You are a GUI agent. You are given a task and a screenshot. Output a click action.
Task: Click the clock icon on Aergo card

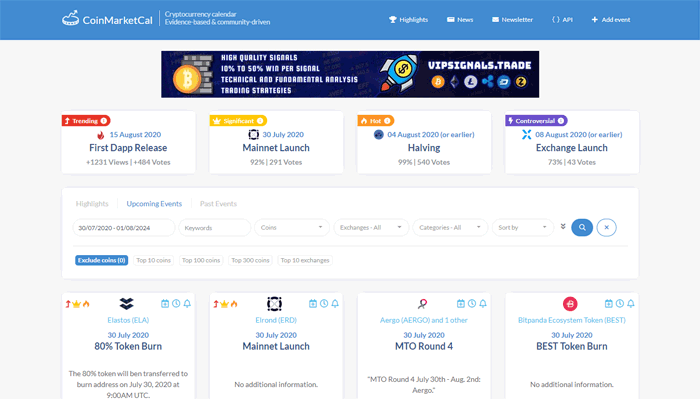point(472,303)
